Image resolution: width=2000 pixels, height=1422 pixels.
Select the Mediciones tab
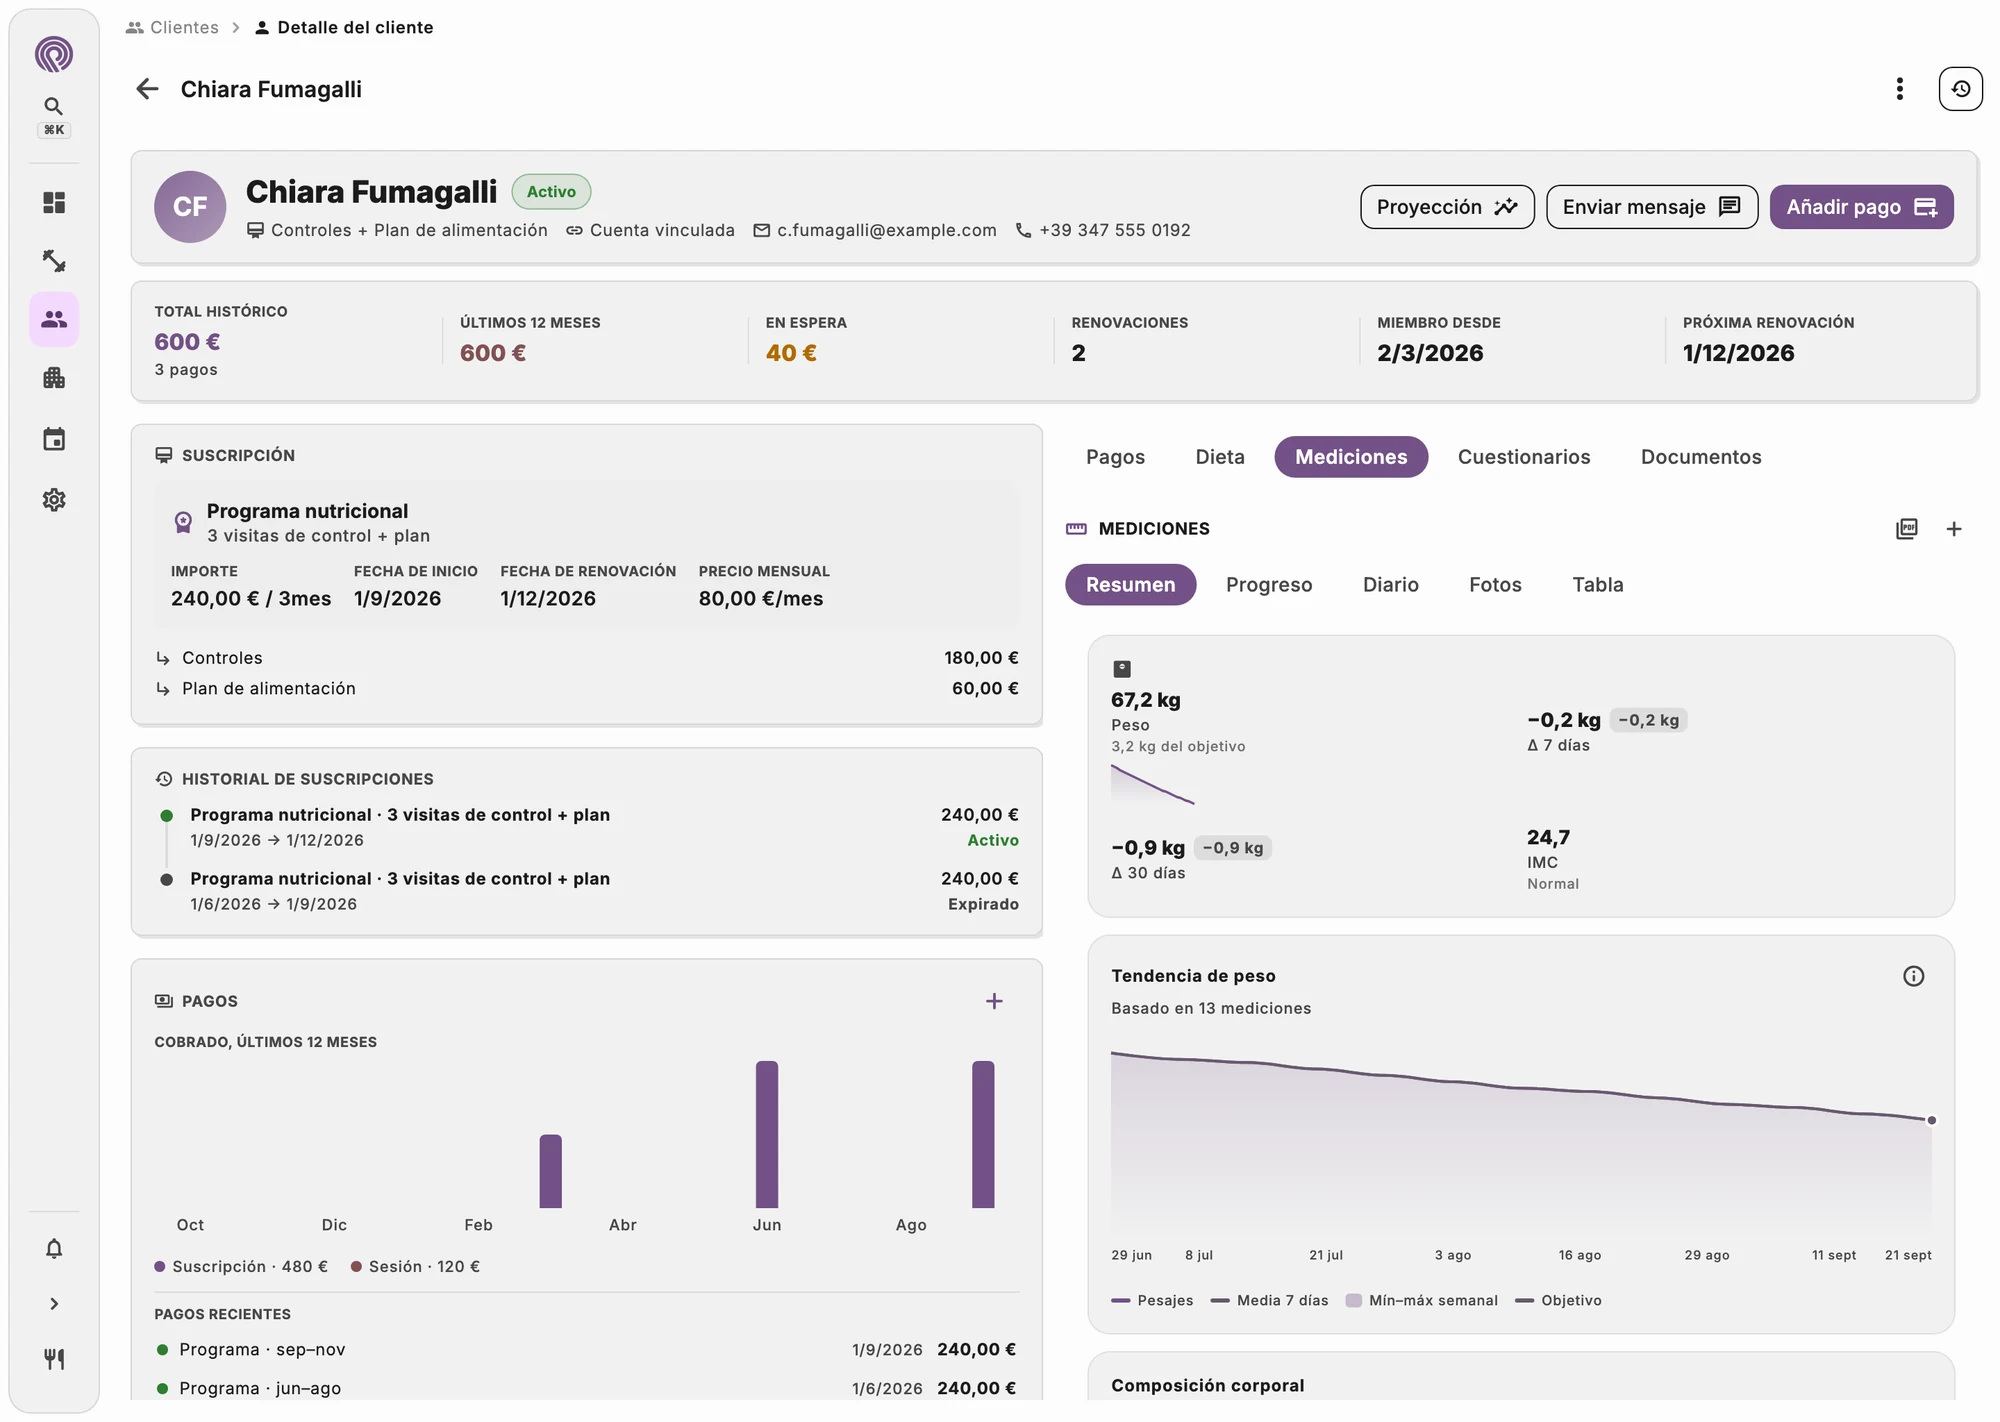pyautogui.click(x=1351, y=457)
